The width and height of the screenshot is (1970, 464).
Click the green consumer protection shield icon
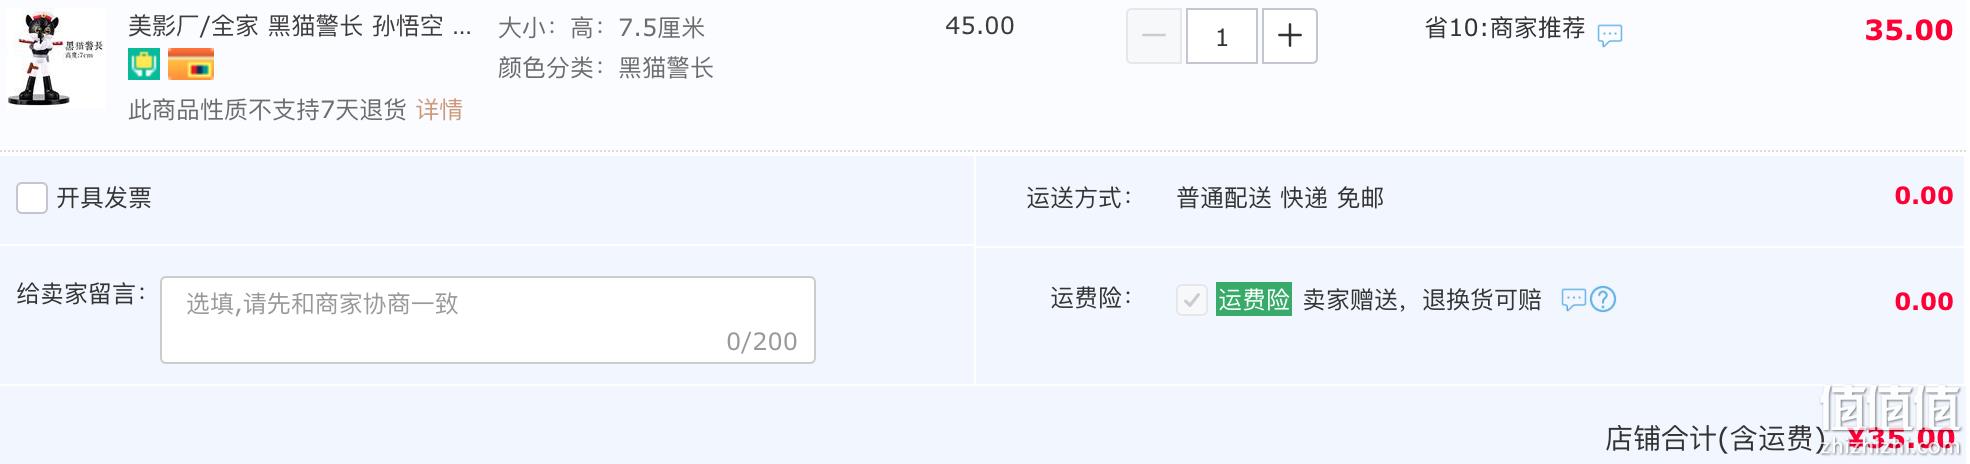point(144,65)
